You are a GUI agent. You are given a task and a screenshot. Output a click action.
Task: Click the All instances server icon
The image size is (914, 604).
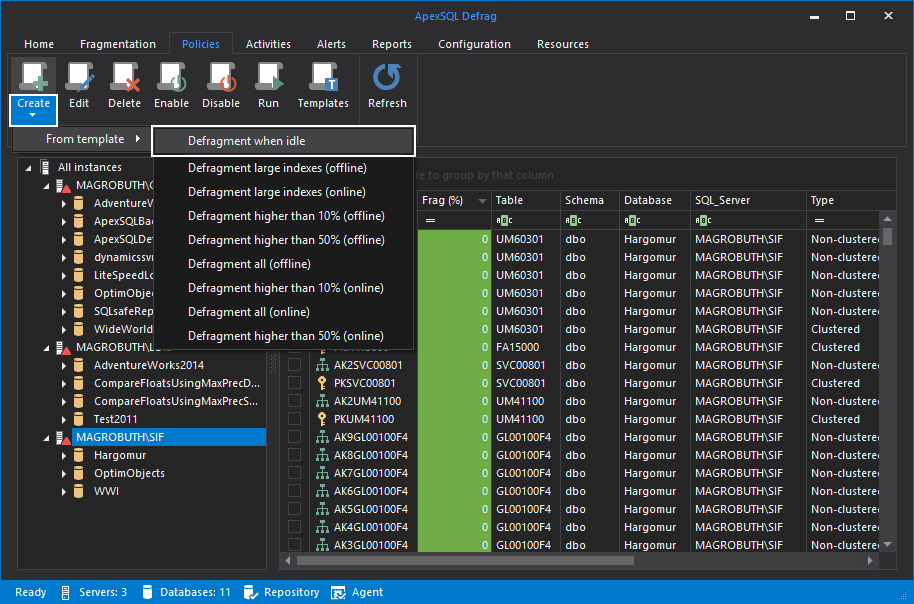tap(45, 167)
